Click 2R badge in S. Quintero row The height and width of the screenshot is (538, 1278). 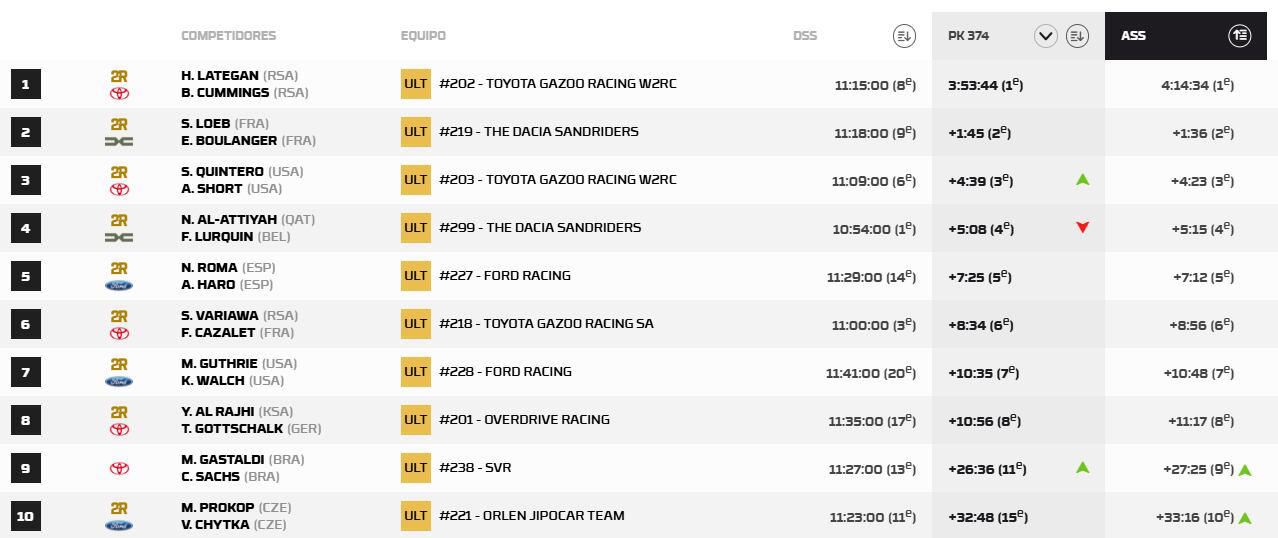pyautogui.click(x=119, y=172)
